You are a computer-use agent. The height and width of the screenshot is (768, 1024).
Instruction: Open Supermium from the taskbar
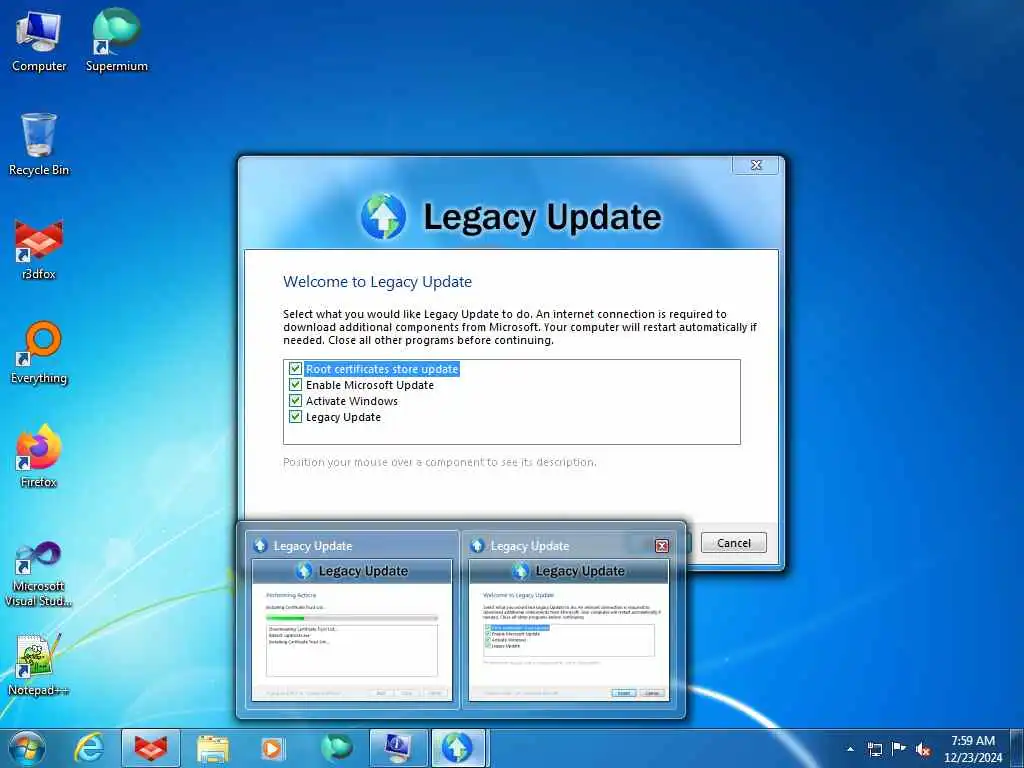pyautogui.click(x=336, y=748)
